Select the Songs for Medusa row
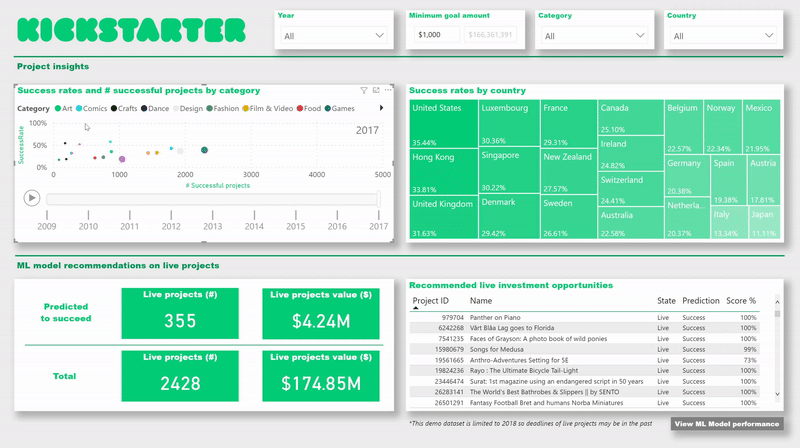 [584, 350]
